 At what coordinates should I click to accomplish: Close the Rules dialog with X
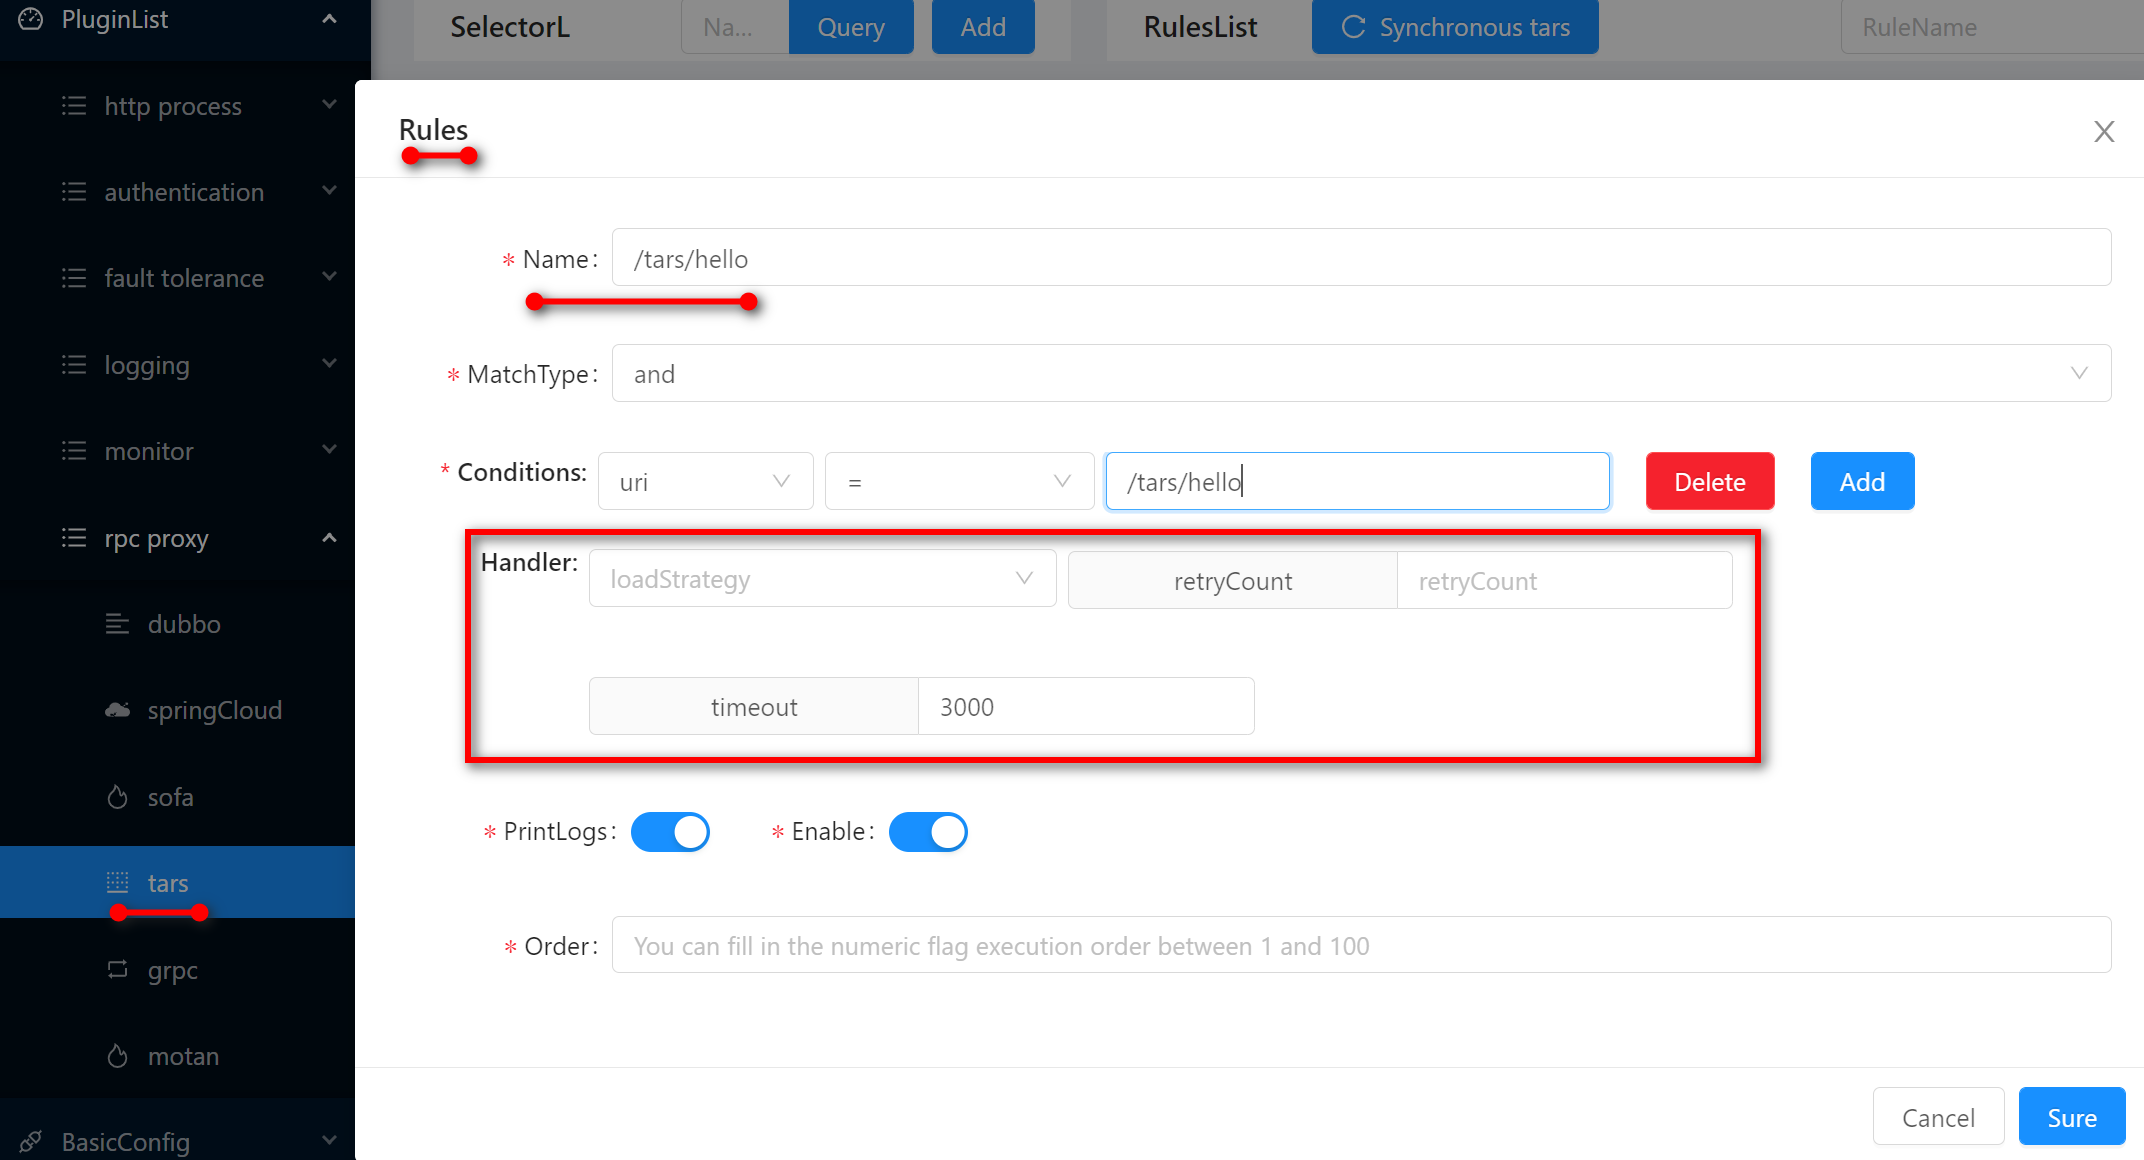[2103, 131]
